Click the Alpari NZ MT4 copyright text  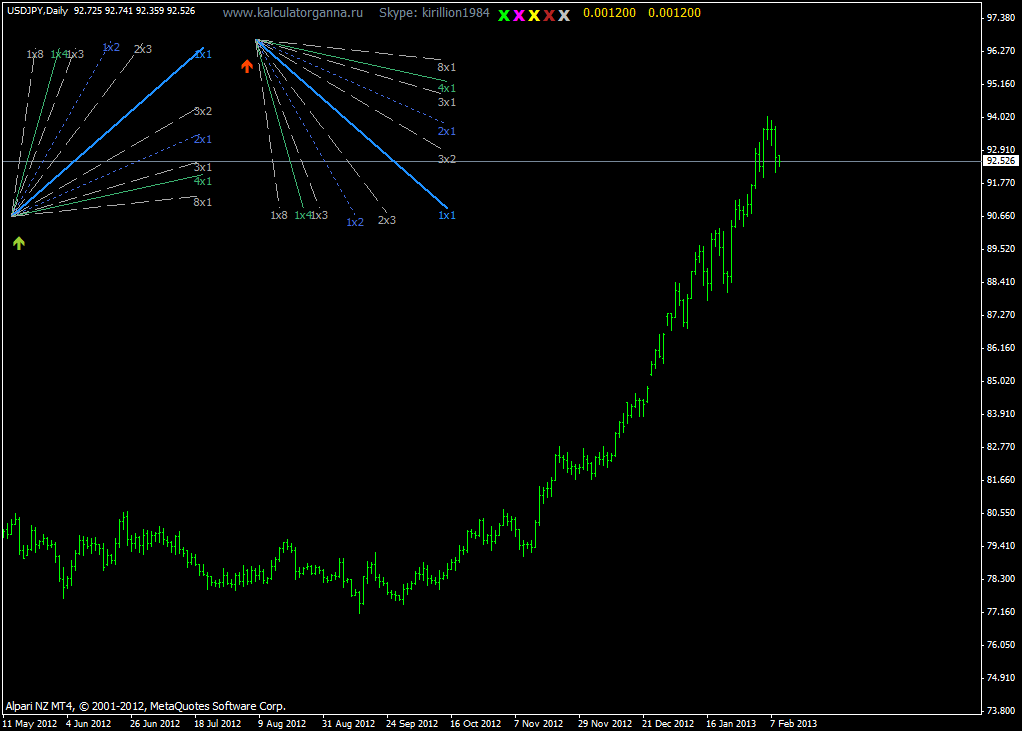[145, 705]
